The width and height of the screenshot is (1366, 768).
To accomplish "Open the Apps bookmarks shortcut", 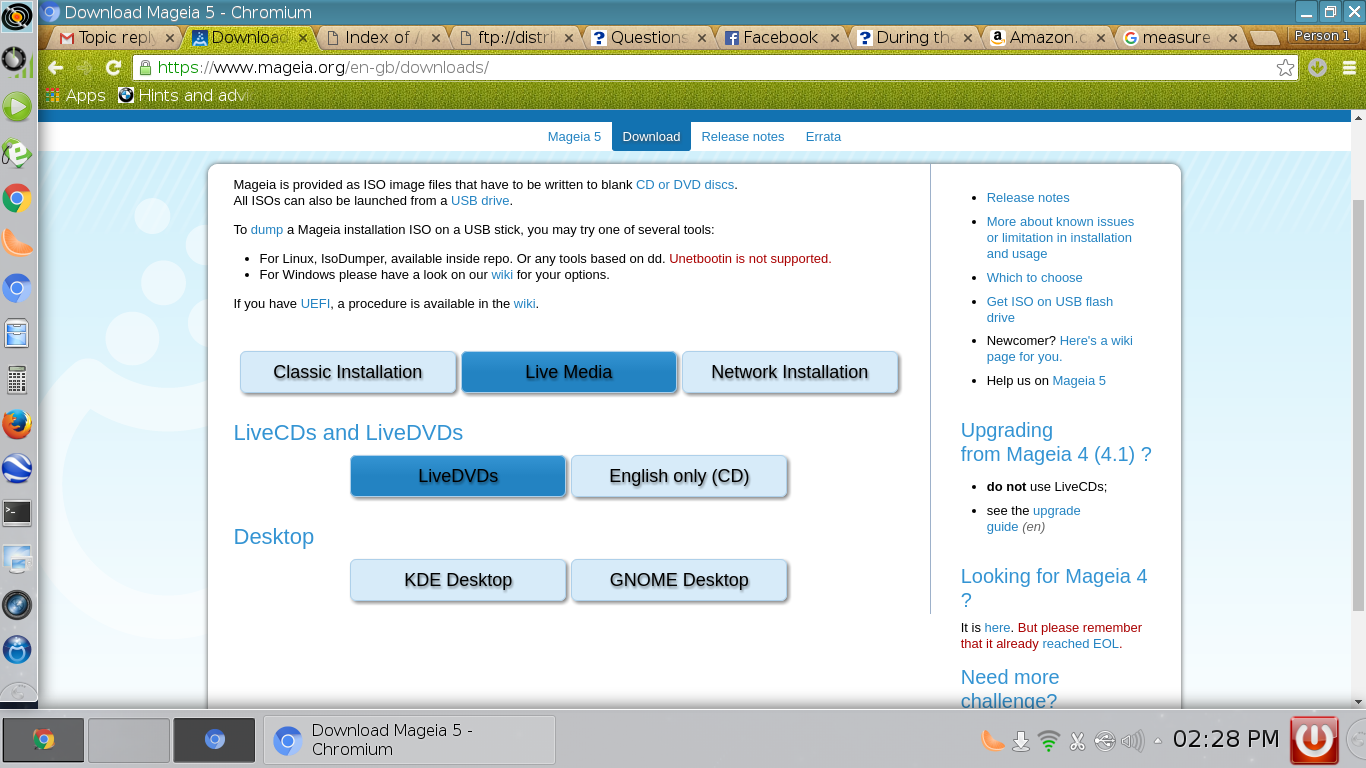I will (75, 95).
